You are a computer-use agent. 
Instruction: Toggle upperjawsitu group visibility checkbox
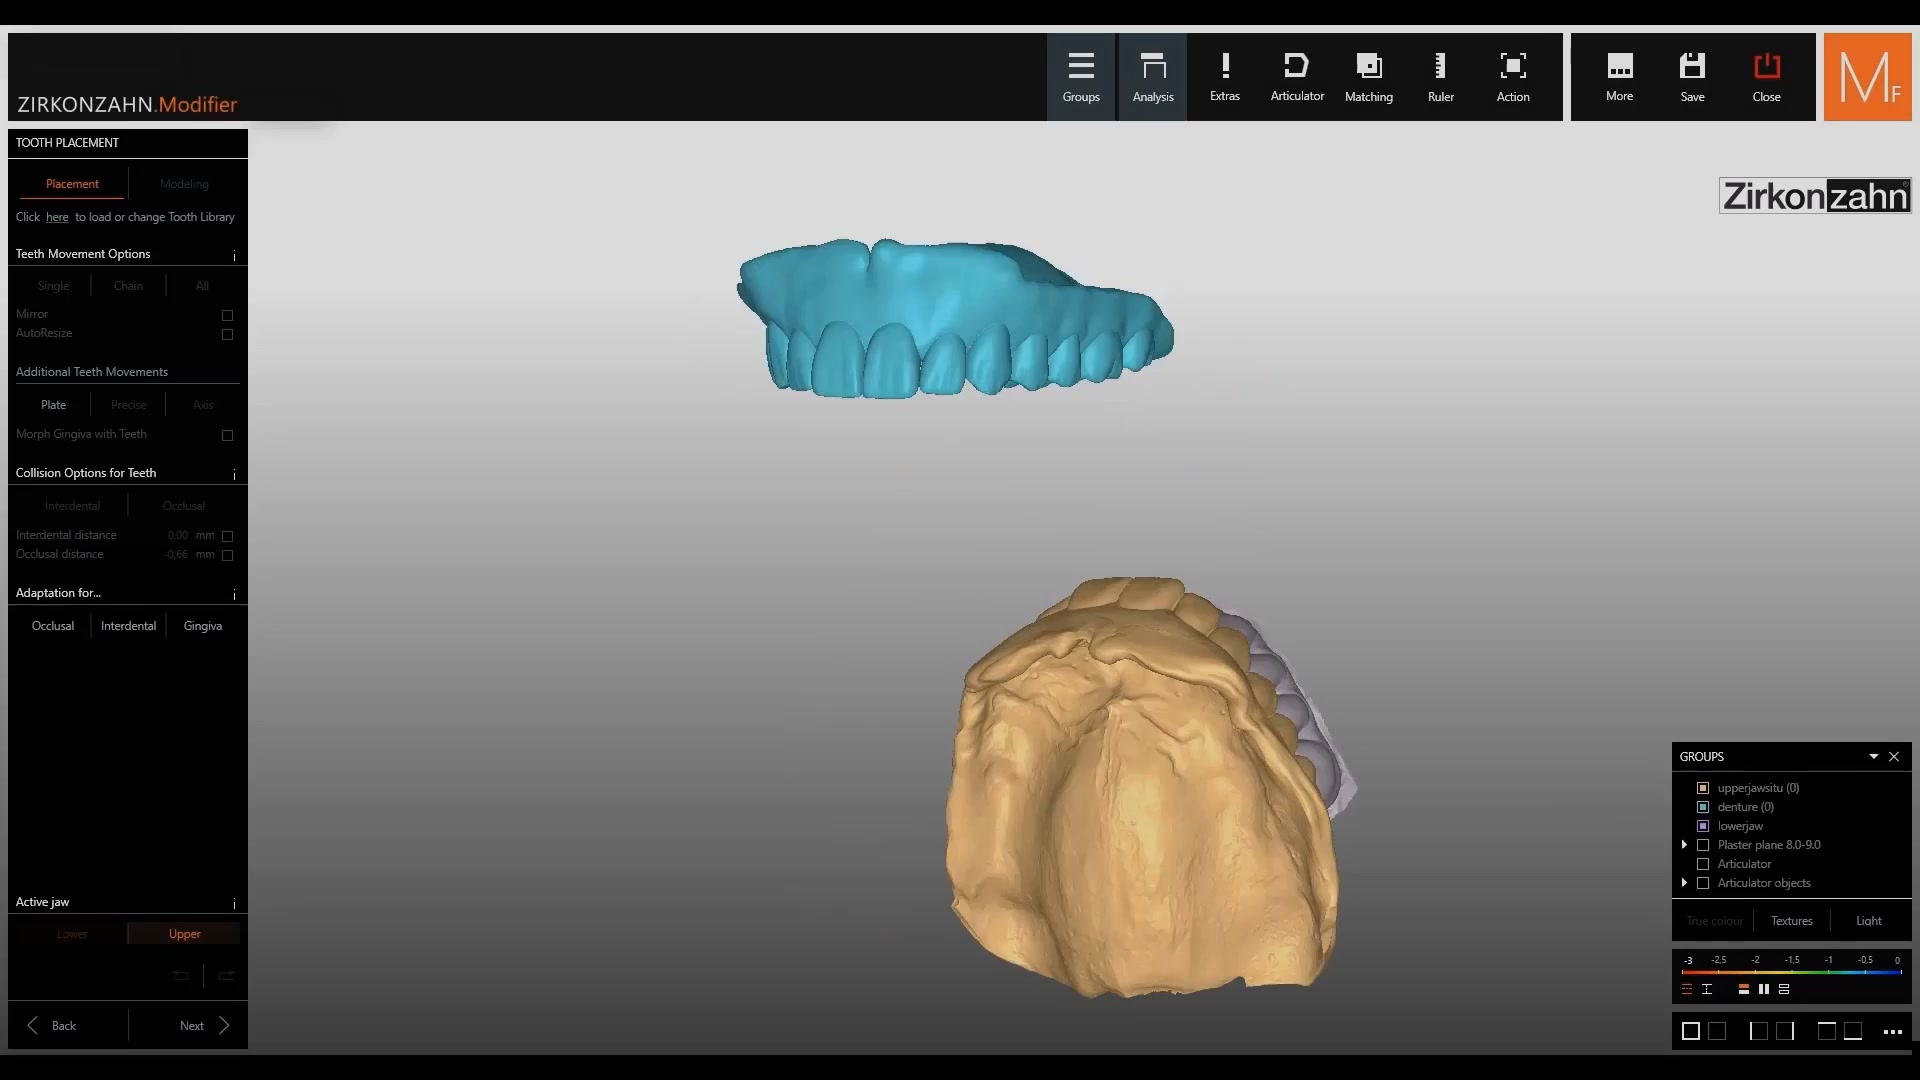coord(1703,788)
